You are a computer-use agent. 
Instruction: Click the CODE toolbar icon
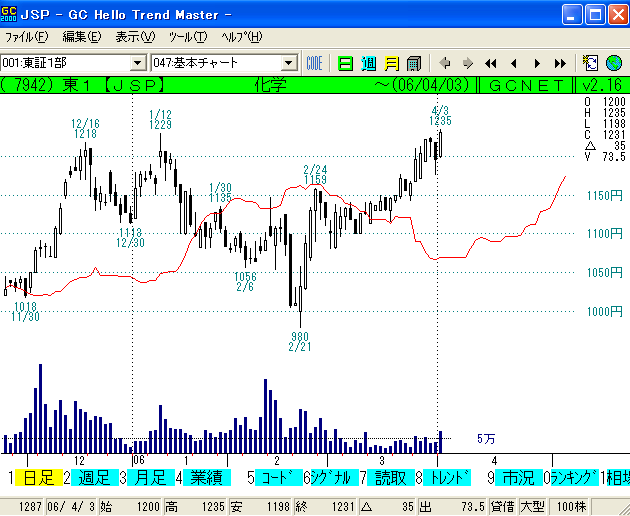314,62
